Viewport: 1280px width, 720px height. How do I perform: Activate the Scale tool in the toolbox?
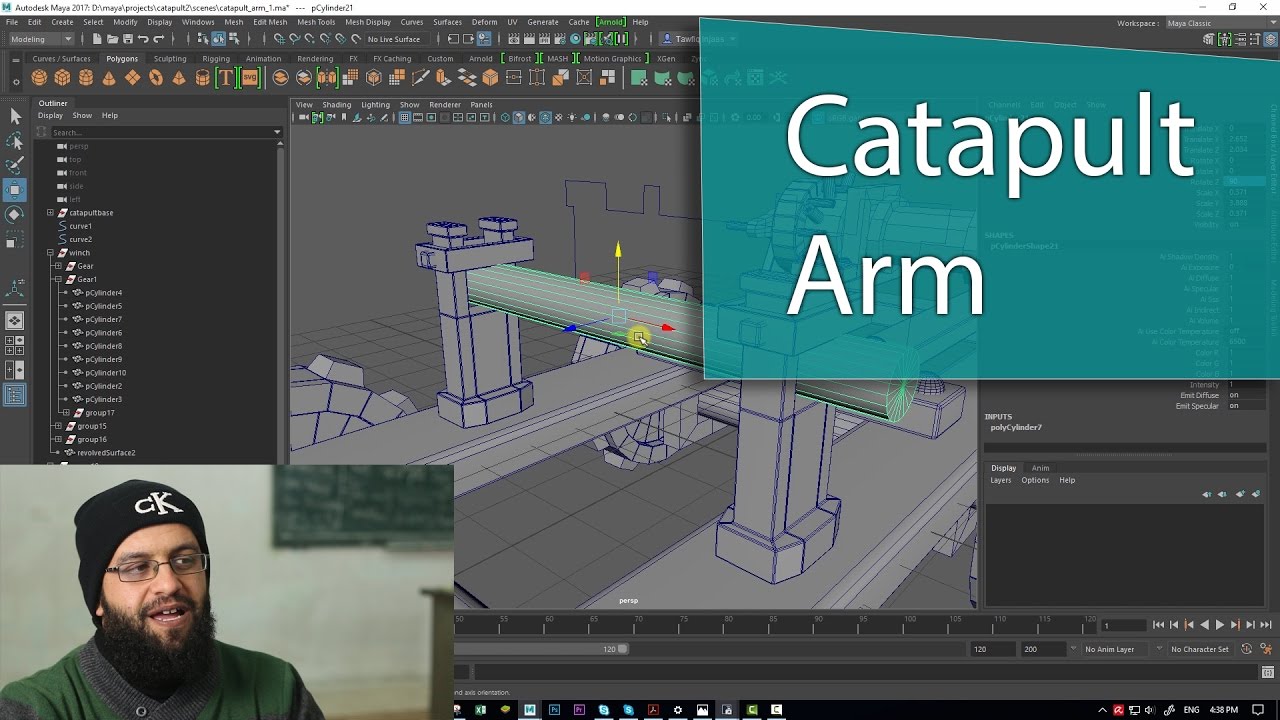(x=15, y=239)
